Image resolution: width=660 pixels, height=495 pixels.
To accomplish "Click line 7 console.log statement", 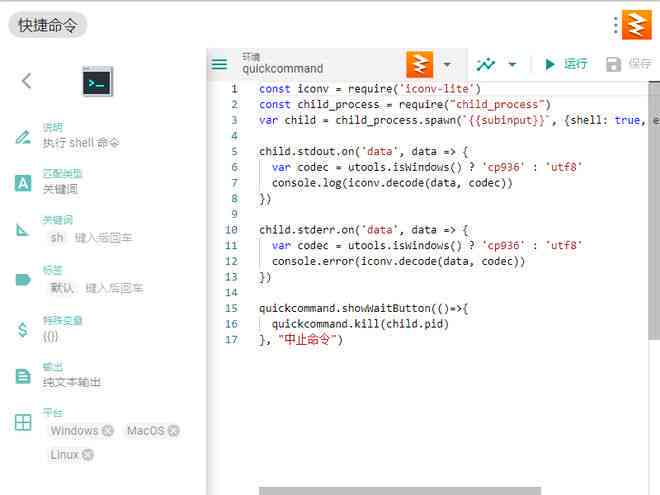I will 392,183.
